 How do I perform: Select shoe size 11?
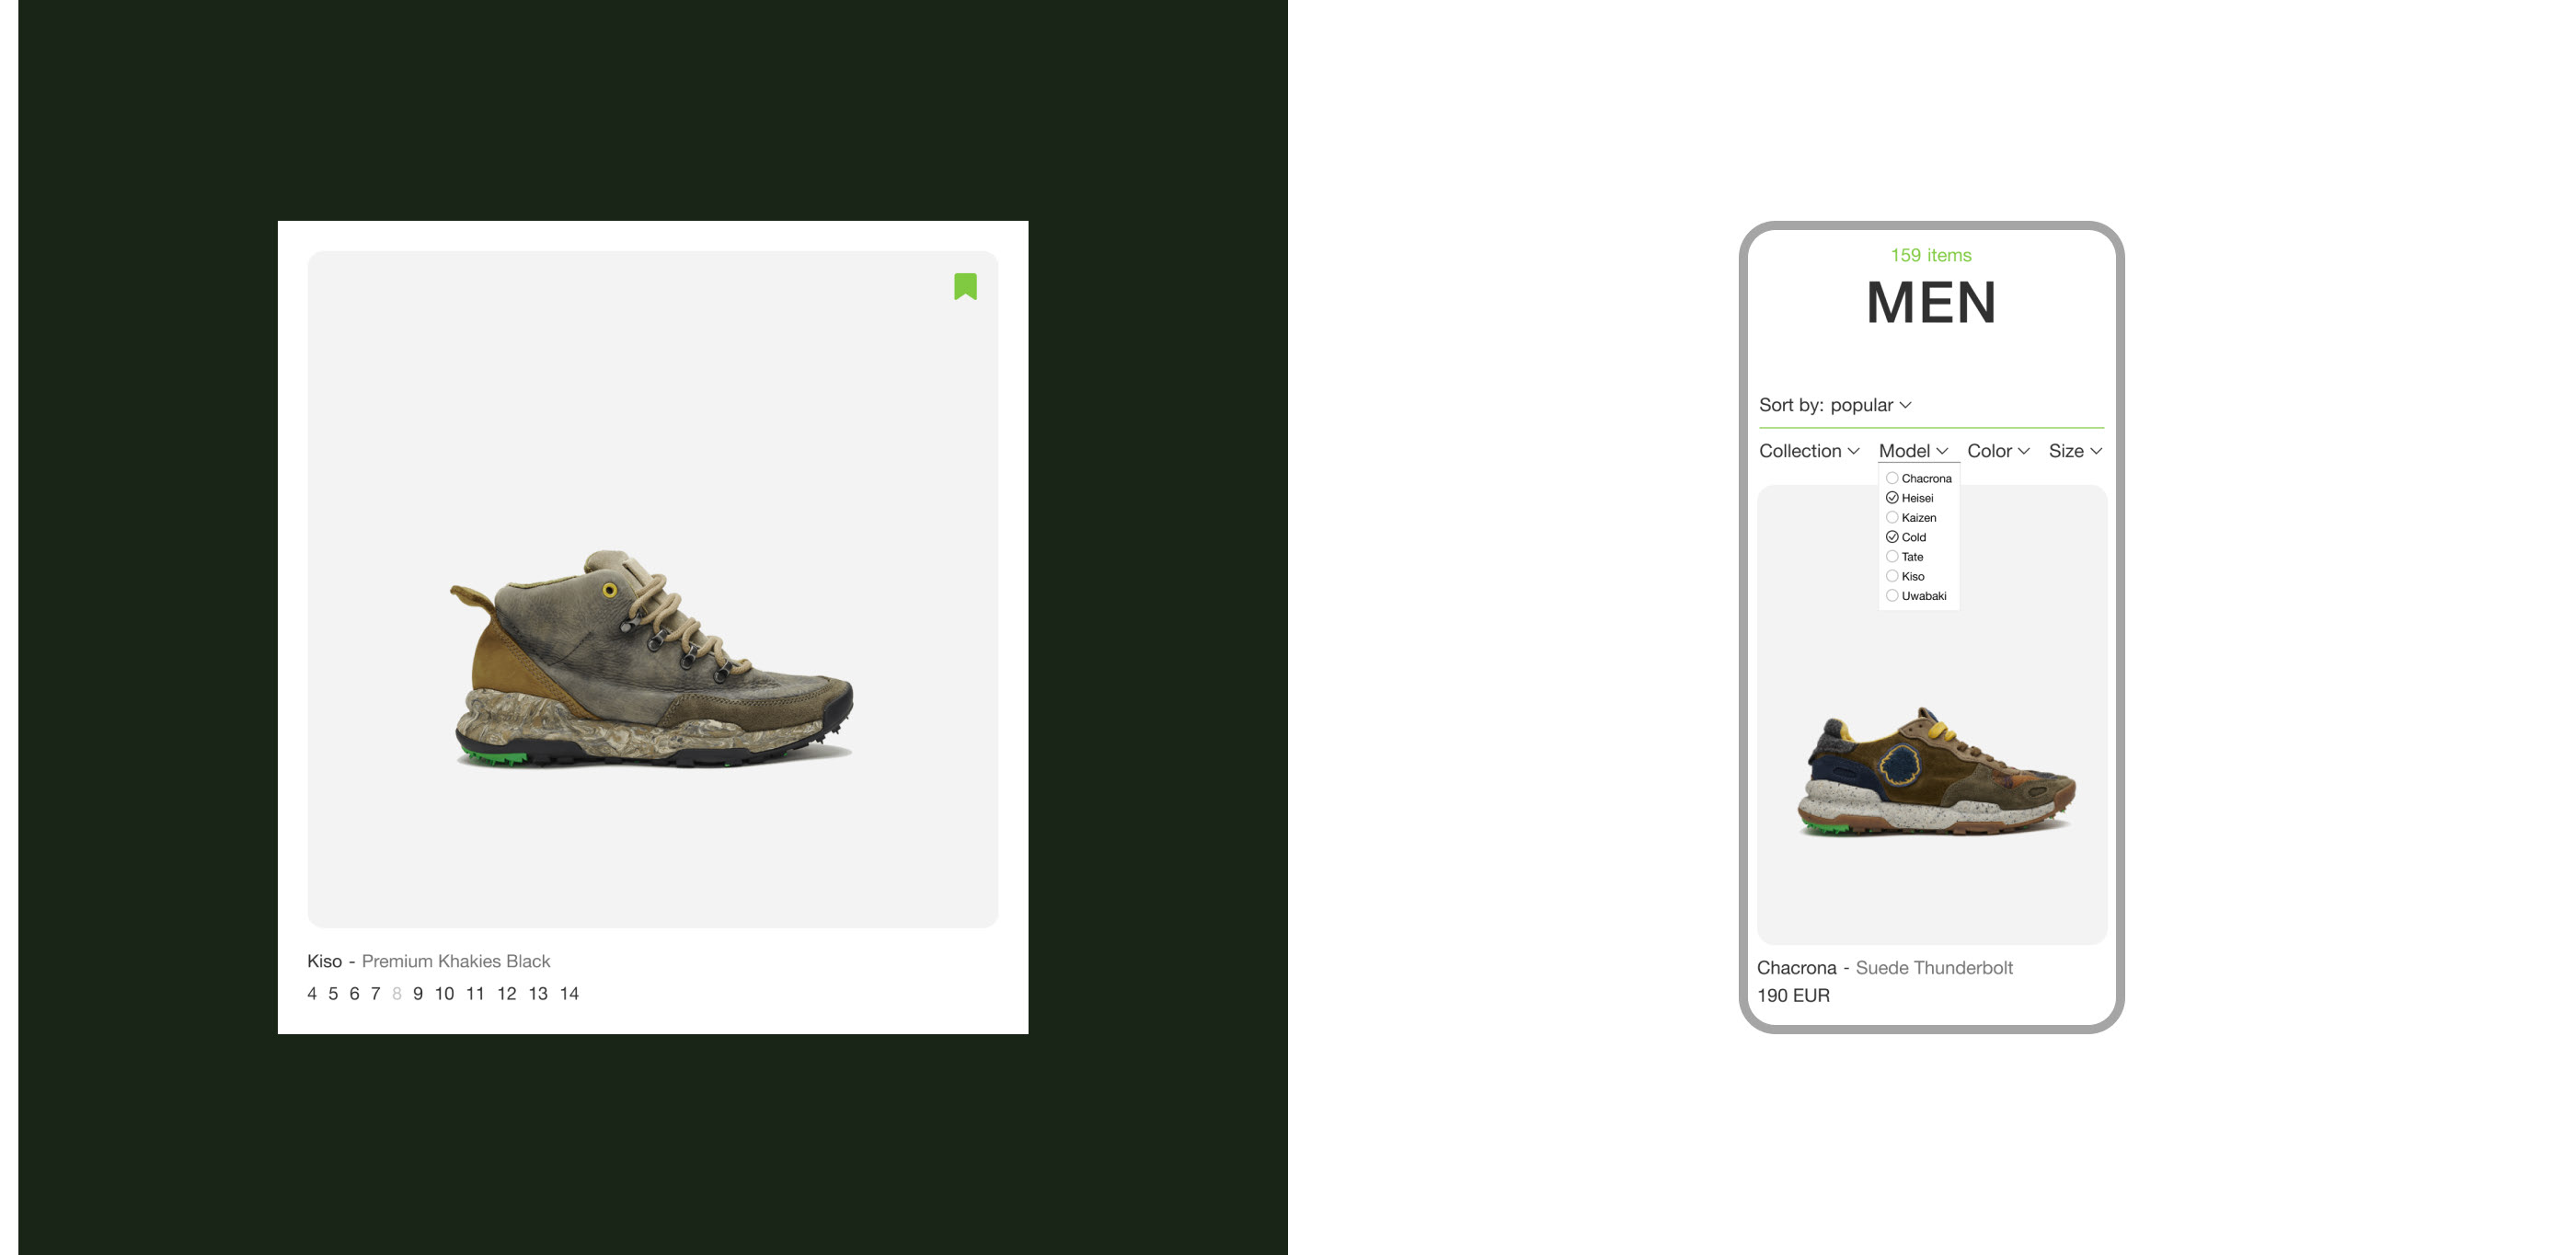[x=475, y=994]
